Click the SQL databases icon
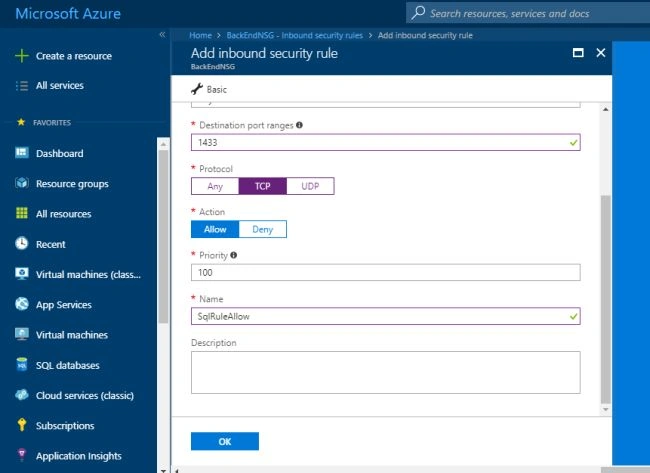Image resolution: width=650 pixels, height=473 pixels. [22, 364]
